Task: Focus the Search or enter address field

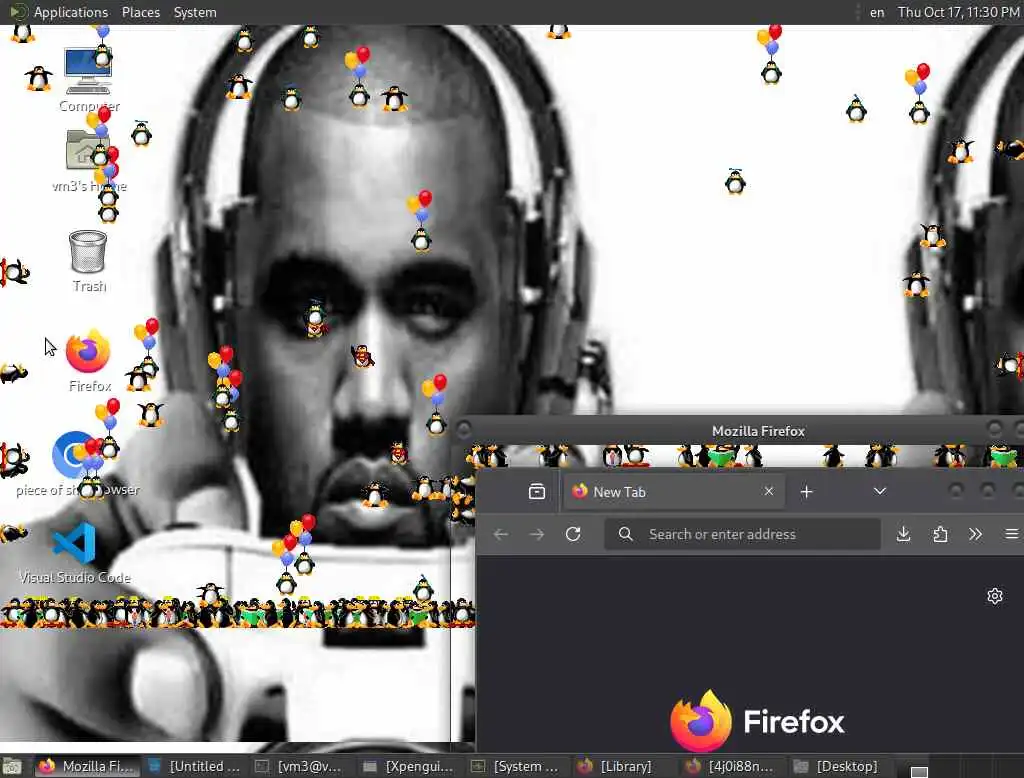Action: [x=743, y=534]
